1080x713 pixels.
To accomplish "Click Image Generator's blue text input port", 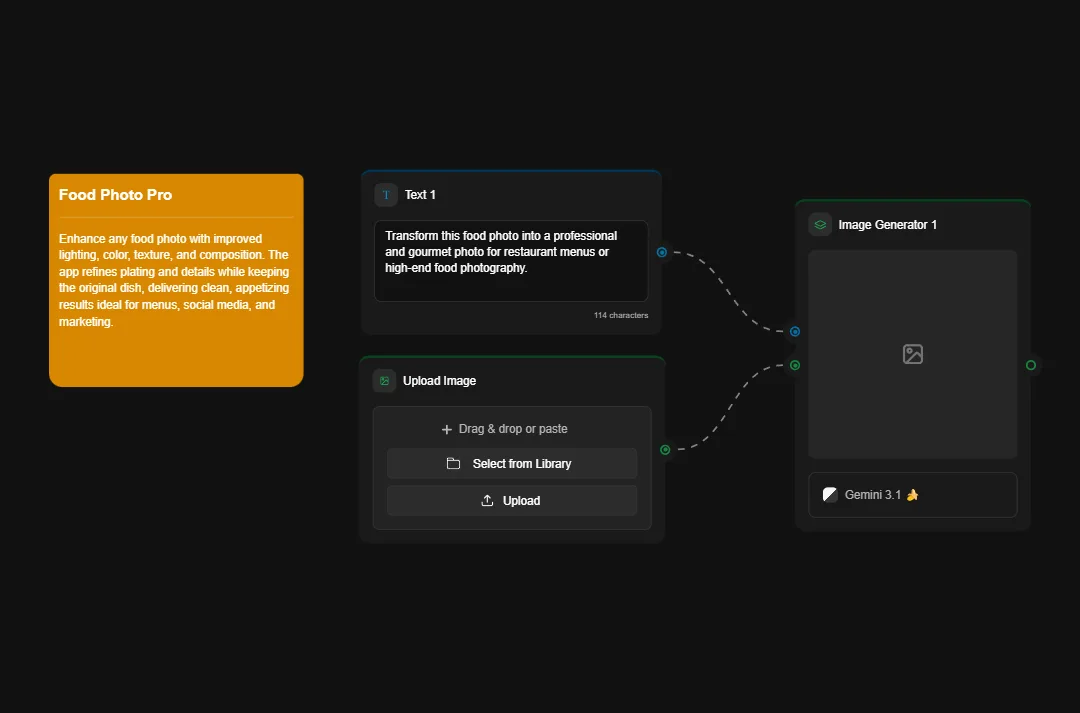I will [795, 331].
